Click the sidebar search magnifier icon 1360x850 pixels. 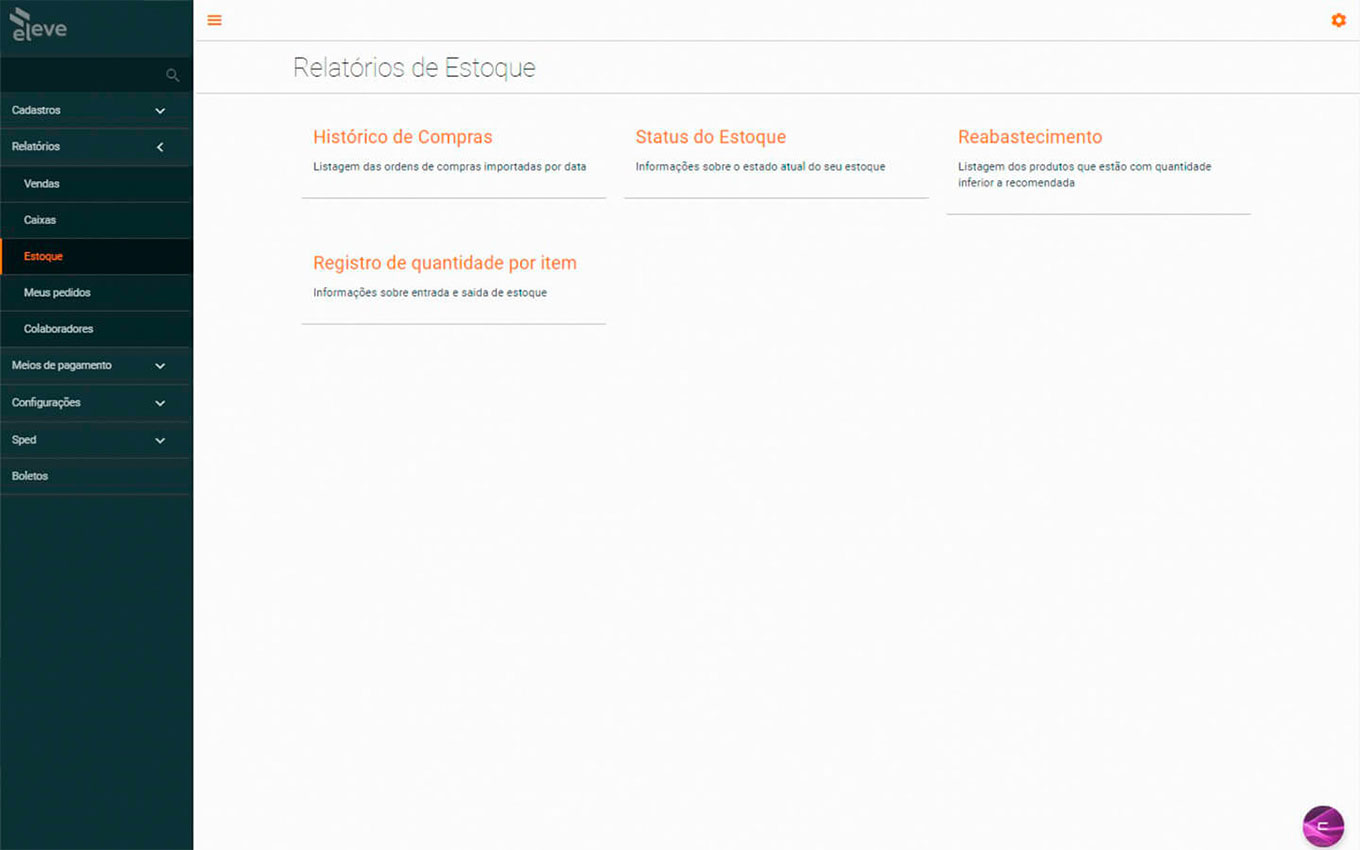pyautogui.click(x=172, y=75)
